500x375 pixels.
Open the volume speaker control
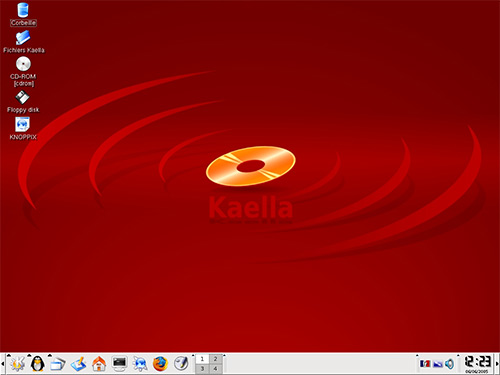point(449,364)
